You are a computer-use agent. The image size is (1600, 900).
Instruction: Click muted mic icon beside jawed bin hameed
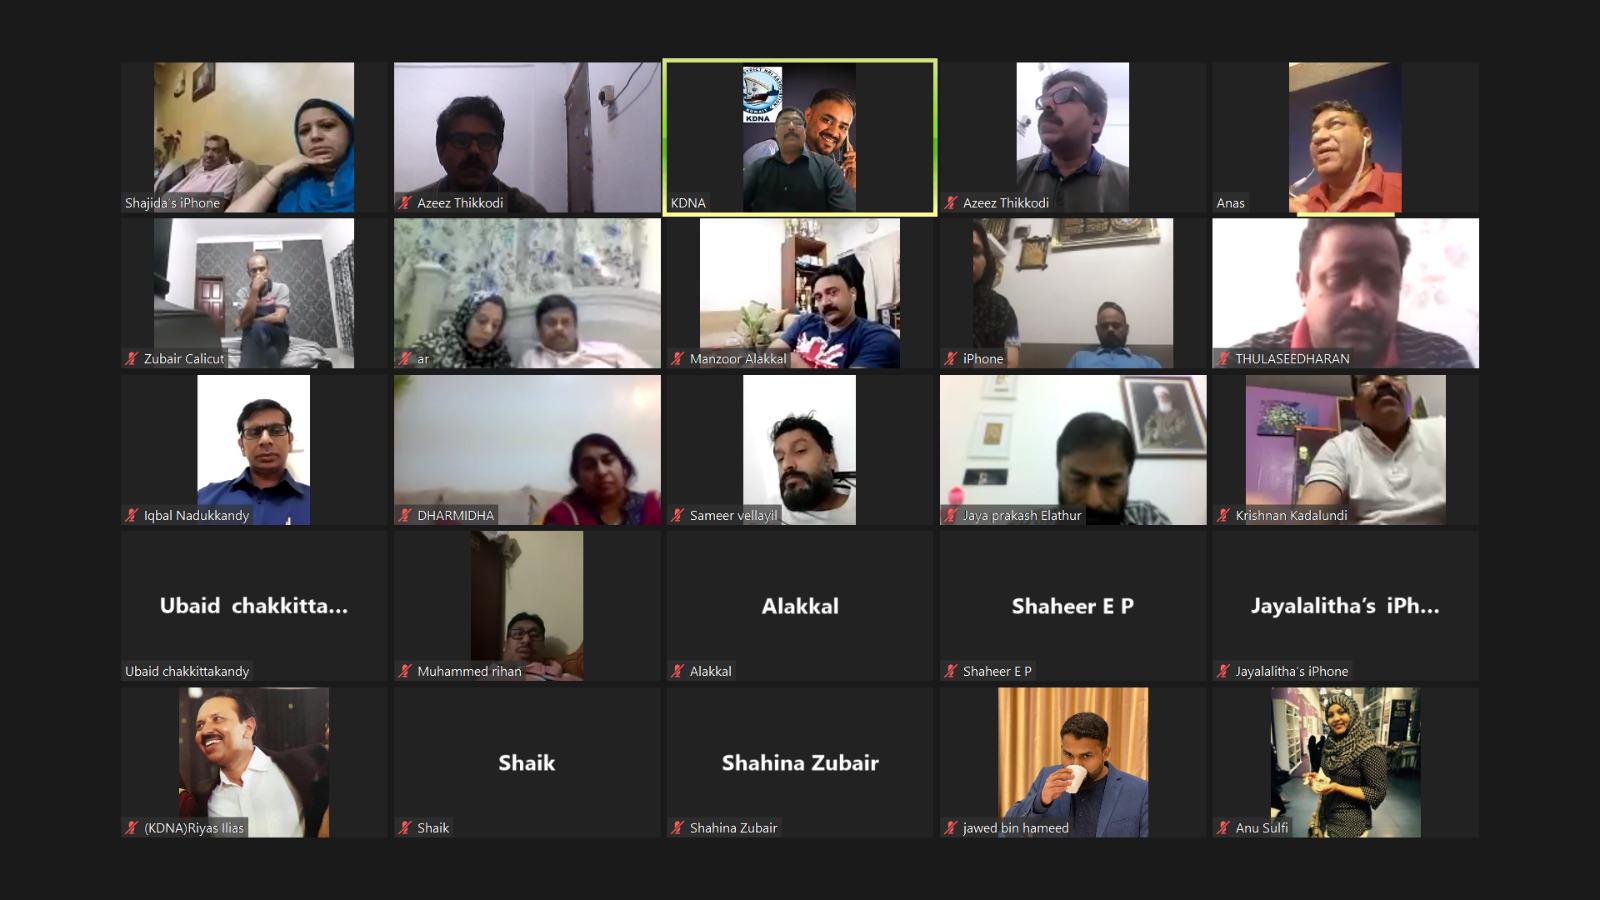tap(950, 828)
